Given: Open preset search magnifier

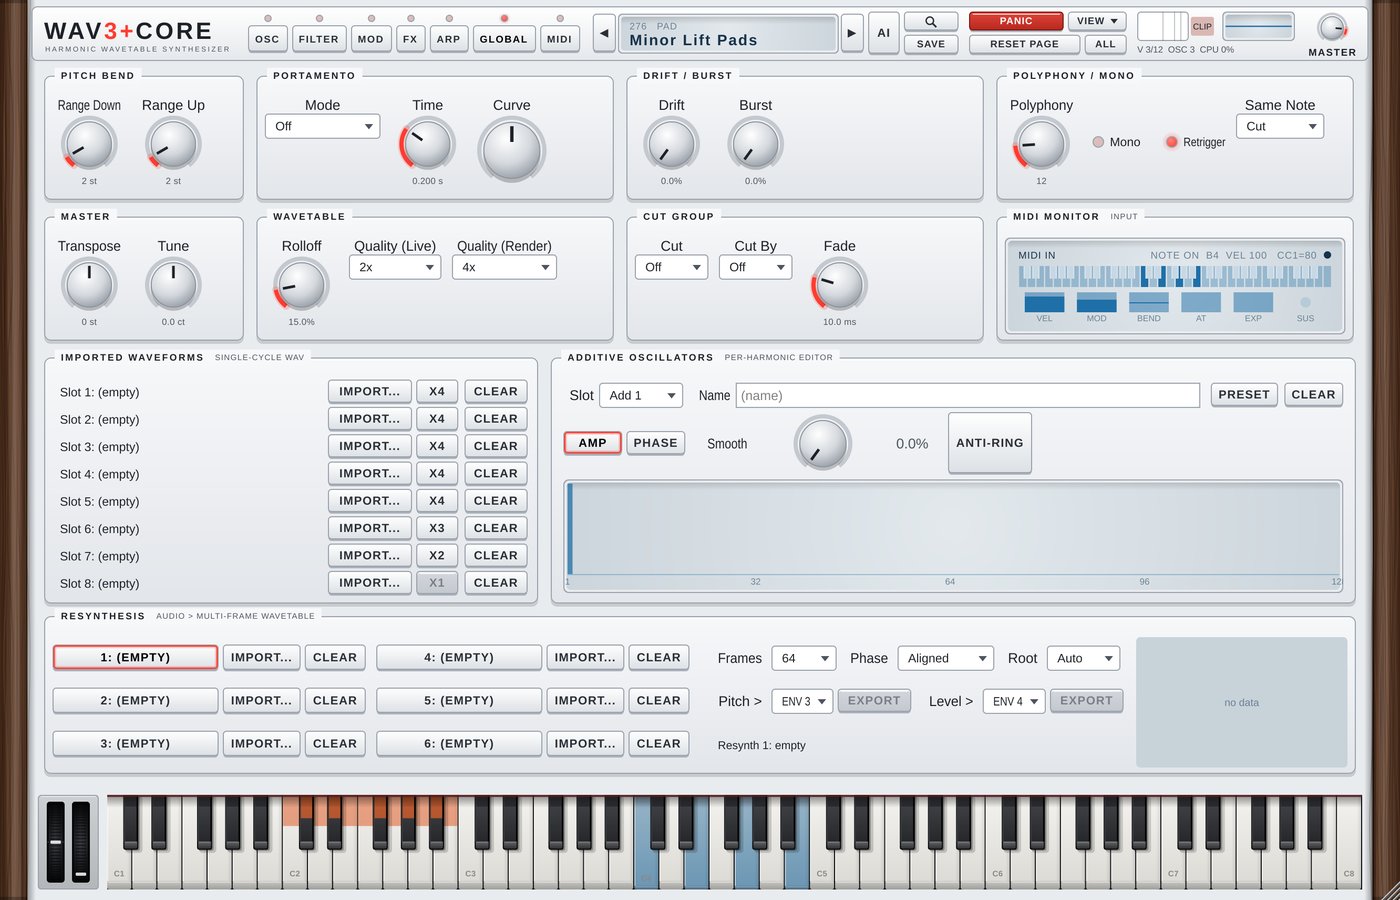Looking at the screenshot, I should [931, 22].
